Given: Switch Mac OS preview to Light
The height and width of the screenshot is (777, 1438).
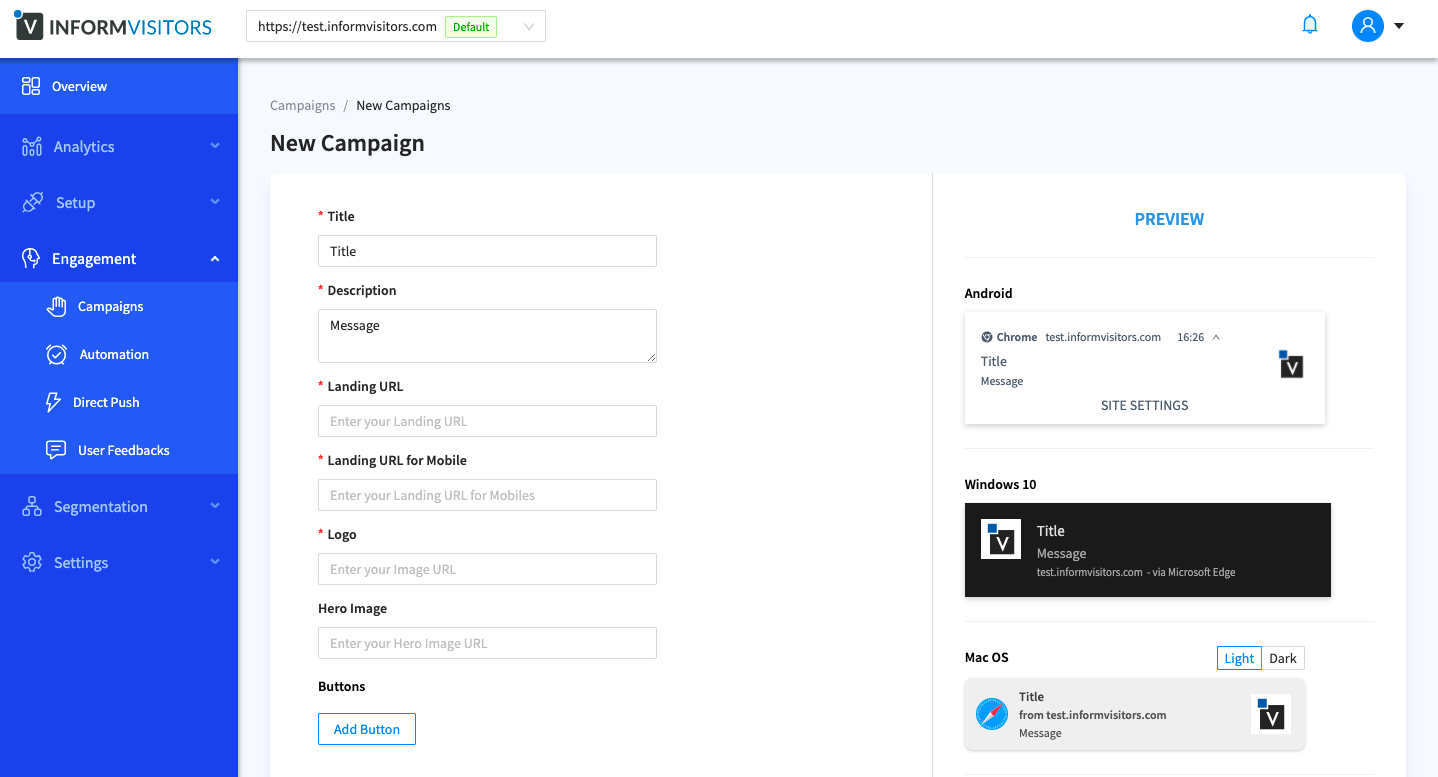Looking at the screenshot, I should point(1239,658).
